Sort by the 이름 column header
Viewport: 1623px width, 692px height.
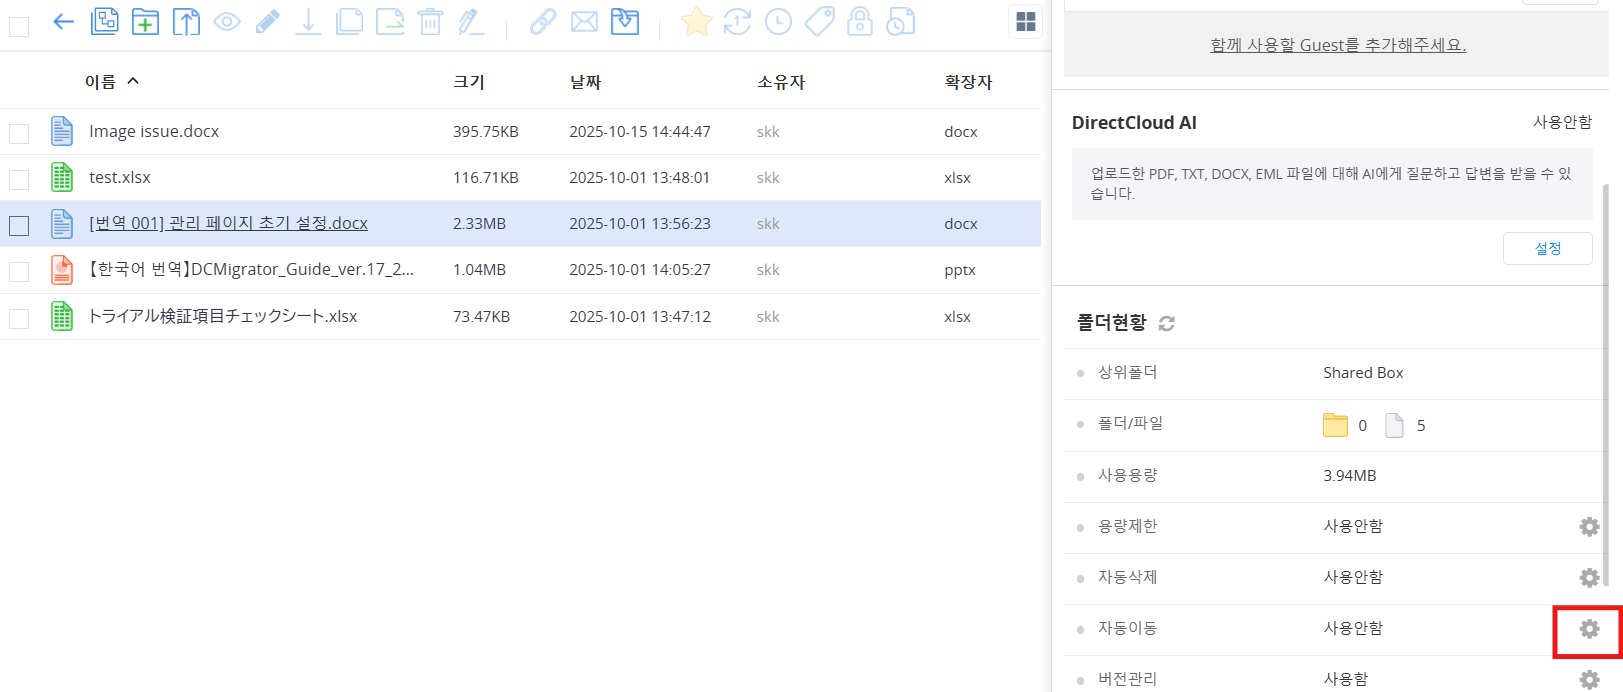[x=101, y=82]
